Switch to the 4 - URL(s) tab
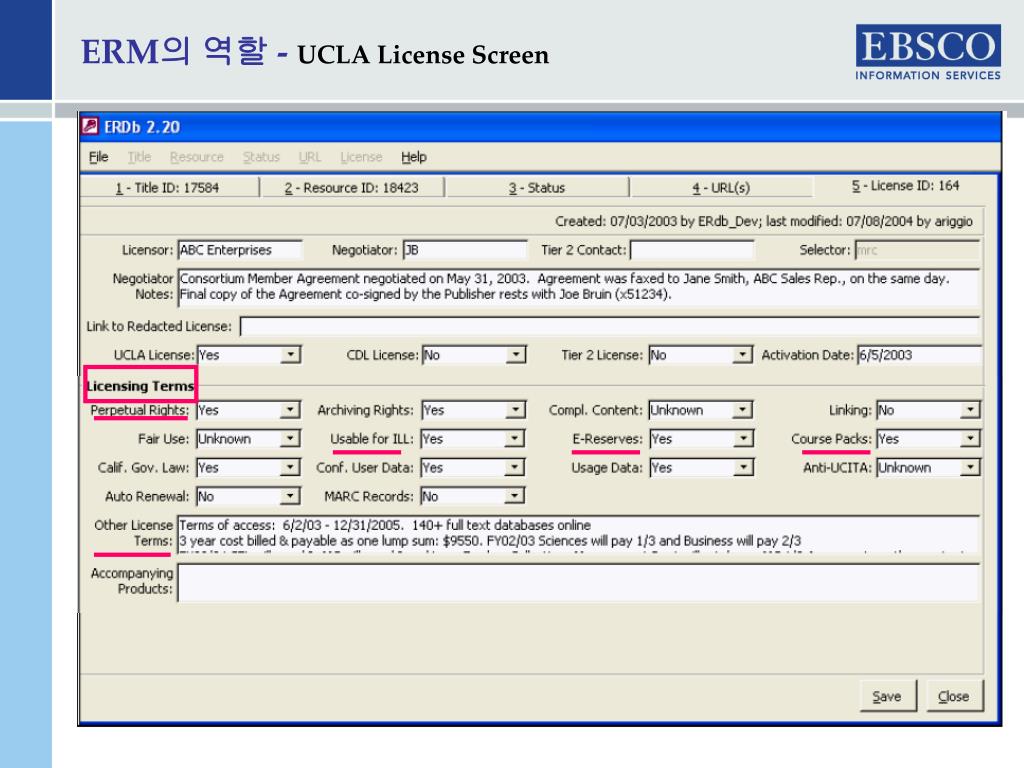Viewport: 1024px width, 768px height. 721,187
